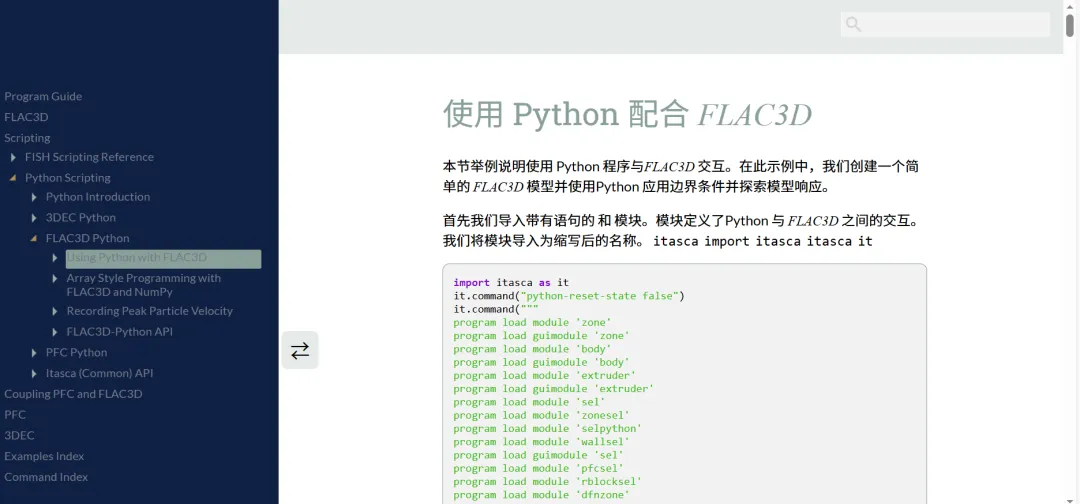
Task: Click code line load module 'pfcsel'
Action: point(539,468)
